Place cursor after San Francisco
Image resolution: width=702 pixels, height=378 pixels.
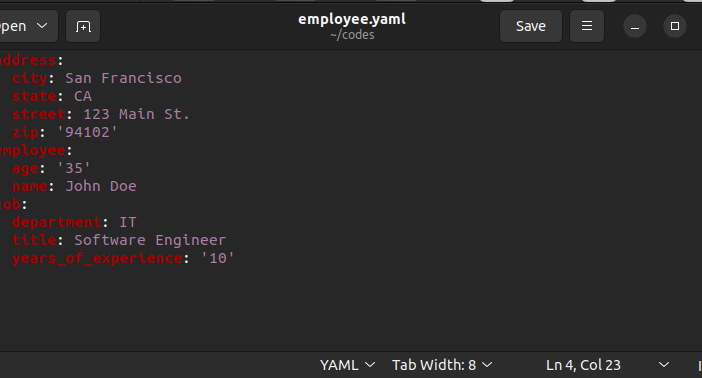pyautogui.click(x=182, y=78)
